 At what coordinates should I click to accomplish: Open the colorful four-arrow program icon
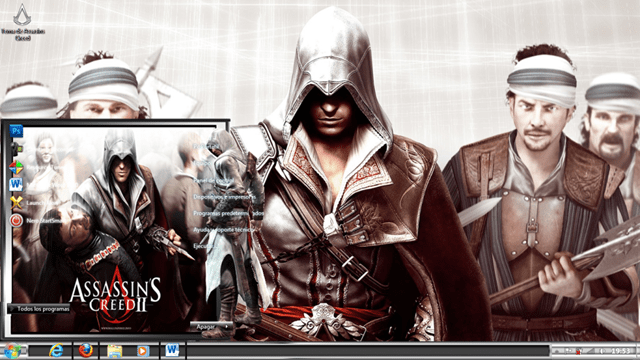[16, 167]
